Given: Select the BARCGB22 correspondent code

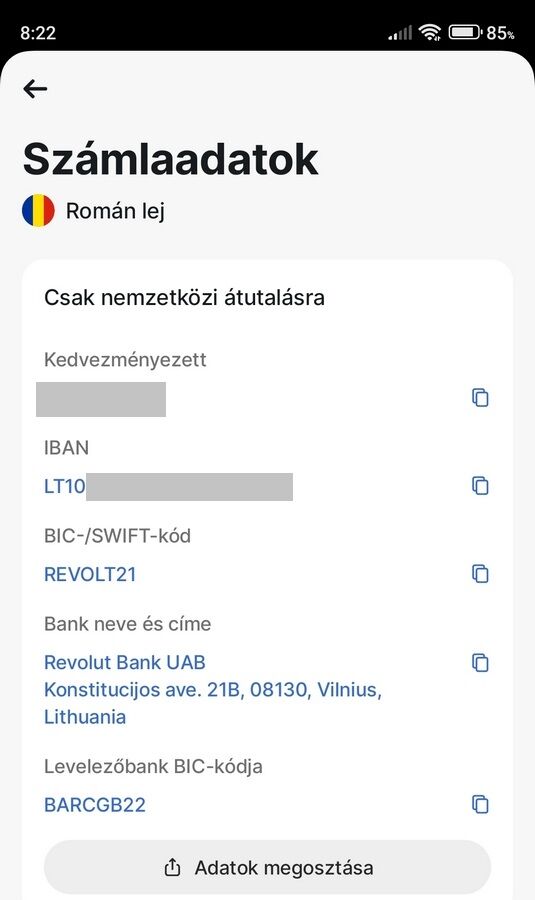Looking at the screenshot, I should tap(95, 805).
